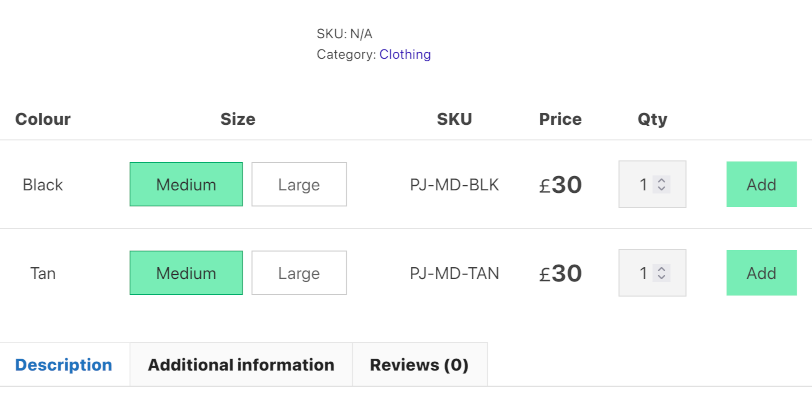Increase quantity arrow in Tan row
812x411 pixels.
[661, 269]
